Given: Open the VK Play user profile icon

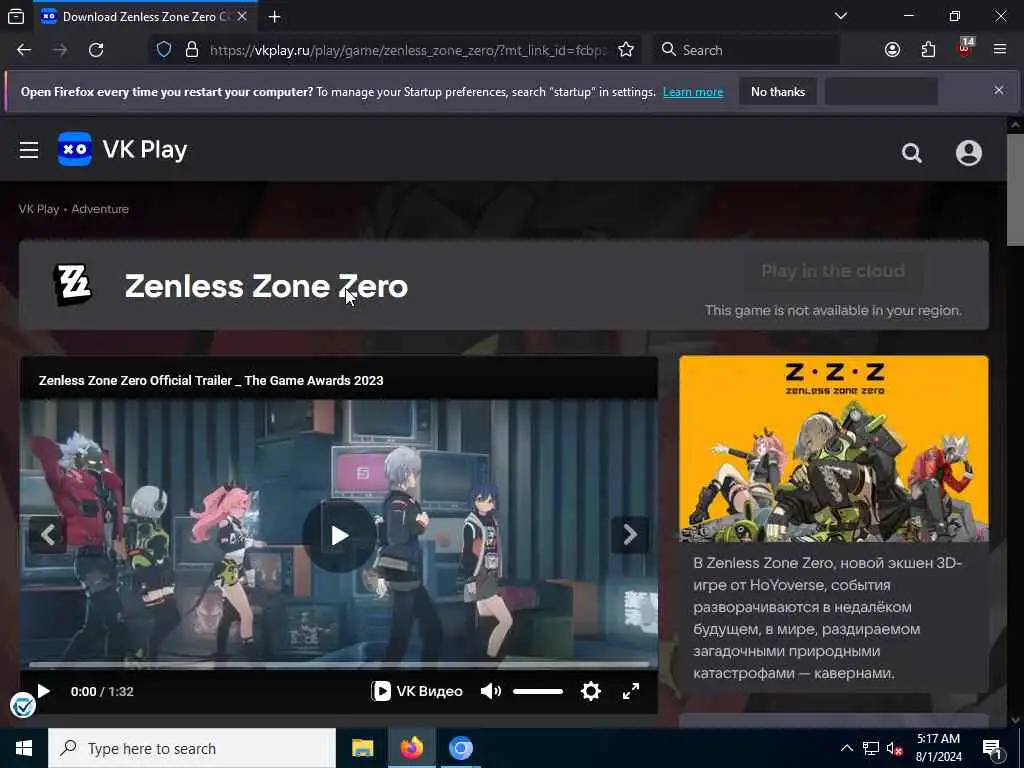Looking at the screenshot, I should tap(968, 153).
